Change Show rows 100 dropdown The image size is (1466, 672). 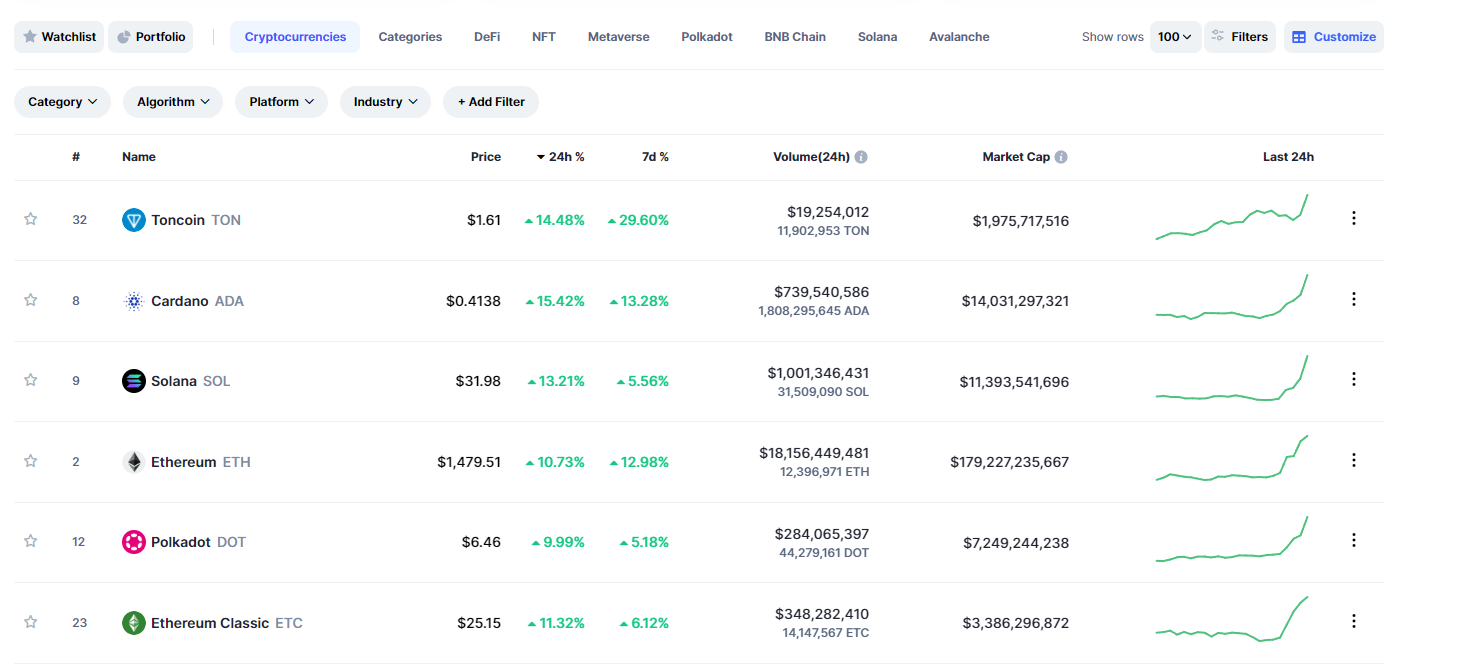tap(1175, 37)
